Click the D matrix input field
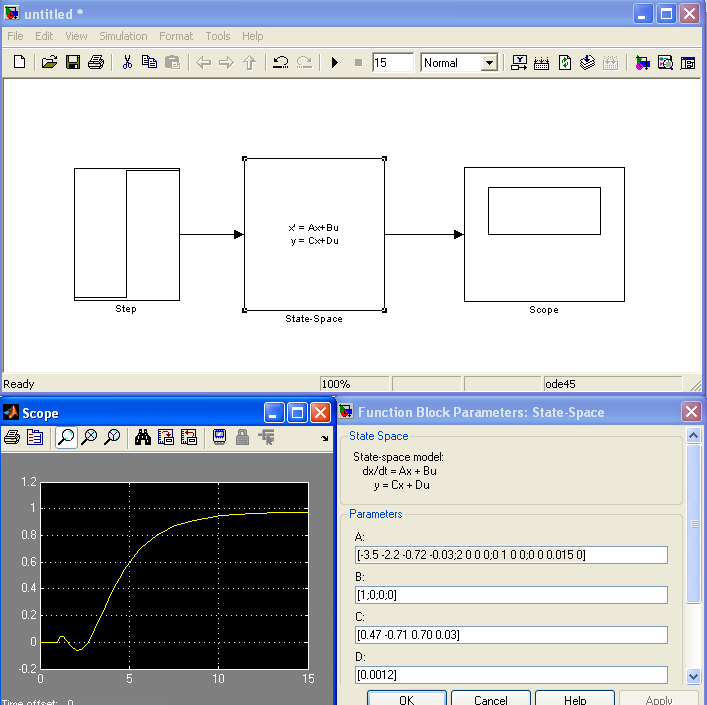 (x=511, y=675)
